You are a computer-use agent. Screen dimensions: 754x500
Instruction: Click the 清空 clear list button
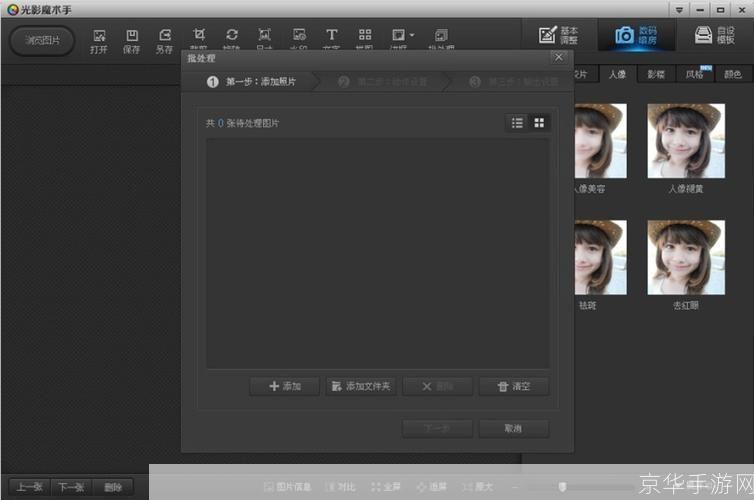pyautogui.click(x=514, y=386)
